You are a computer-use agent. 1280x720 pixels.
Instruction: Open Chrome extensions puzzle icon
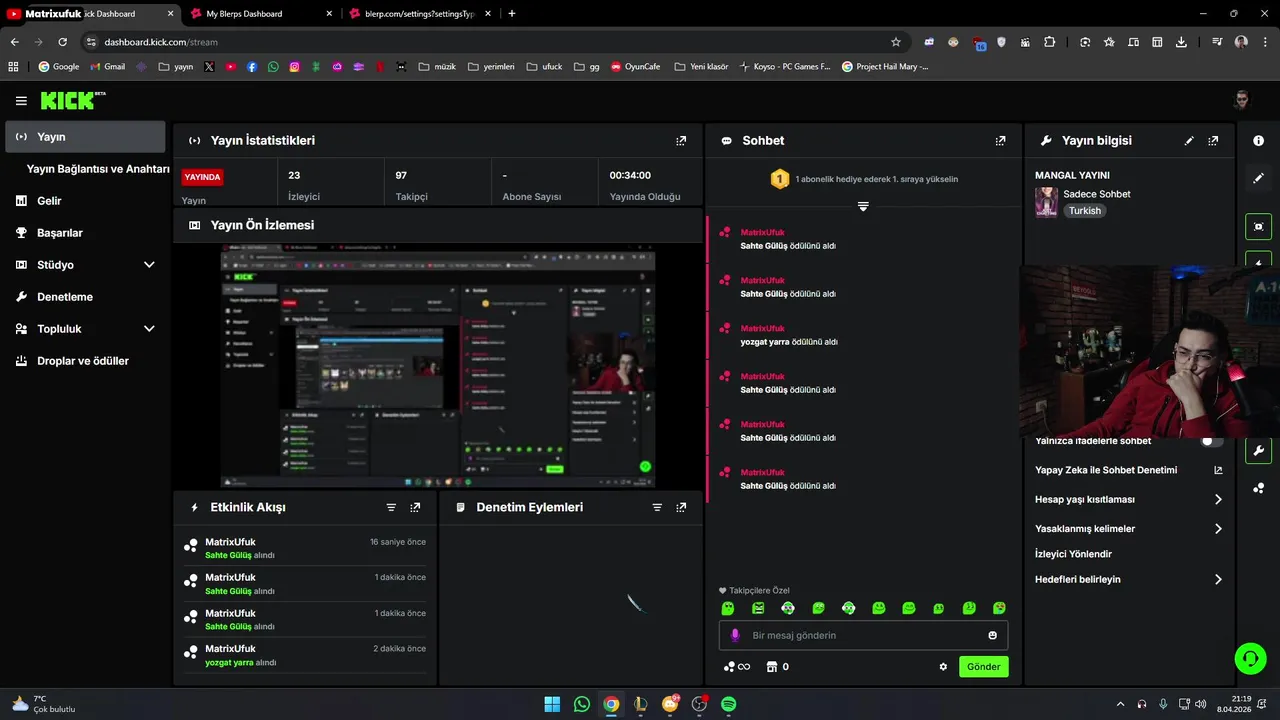pos(1049,42)
